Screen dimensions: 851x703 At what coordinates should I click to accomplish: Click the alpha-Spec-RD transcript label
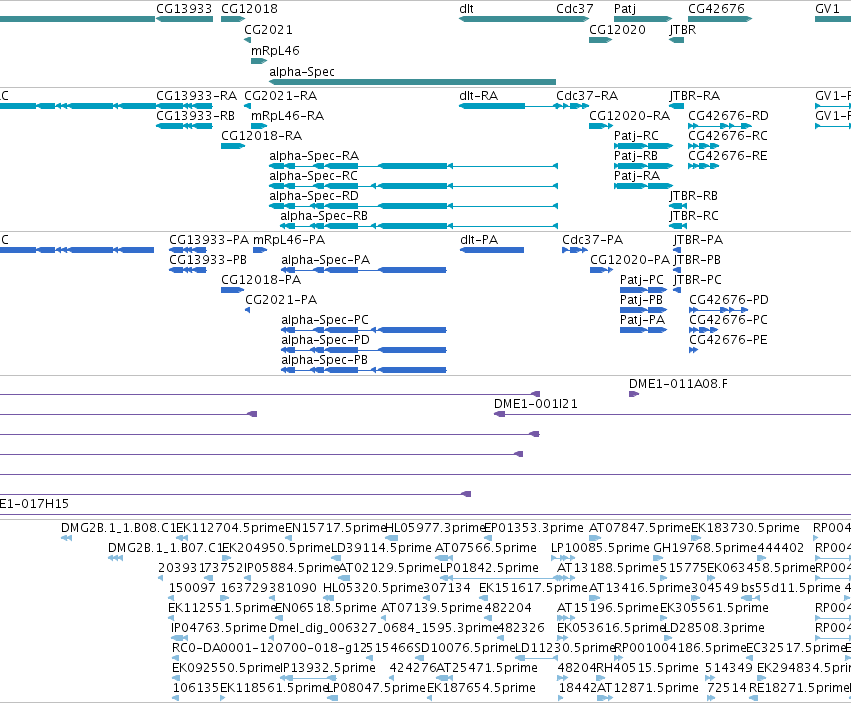(314, 195)
